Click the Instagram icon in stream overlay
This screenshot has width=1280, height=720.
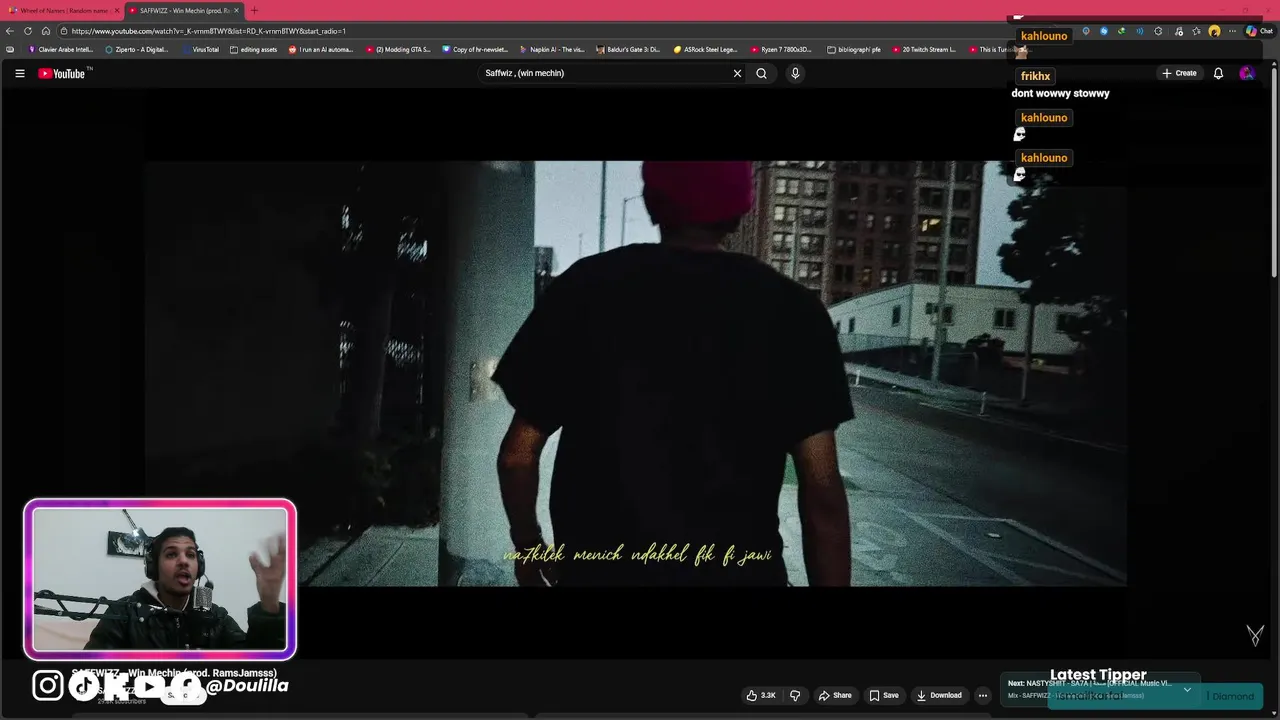coord(48,685)
